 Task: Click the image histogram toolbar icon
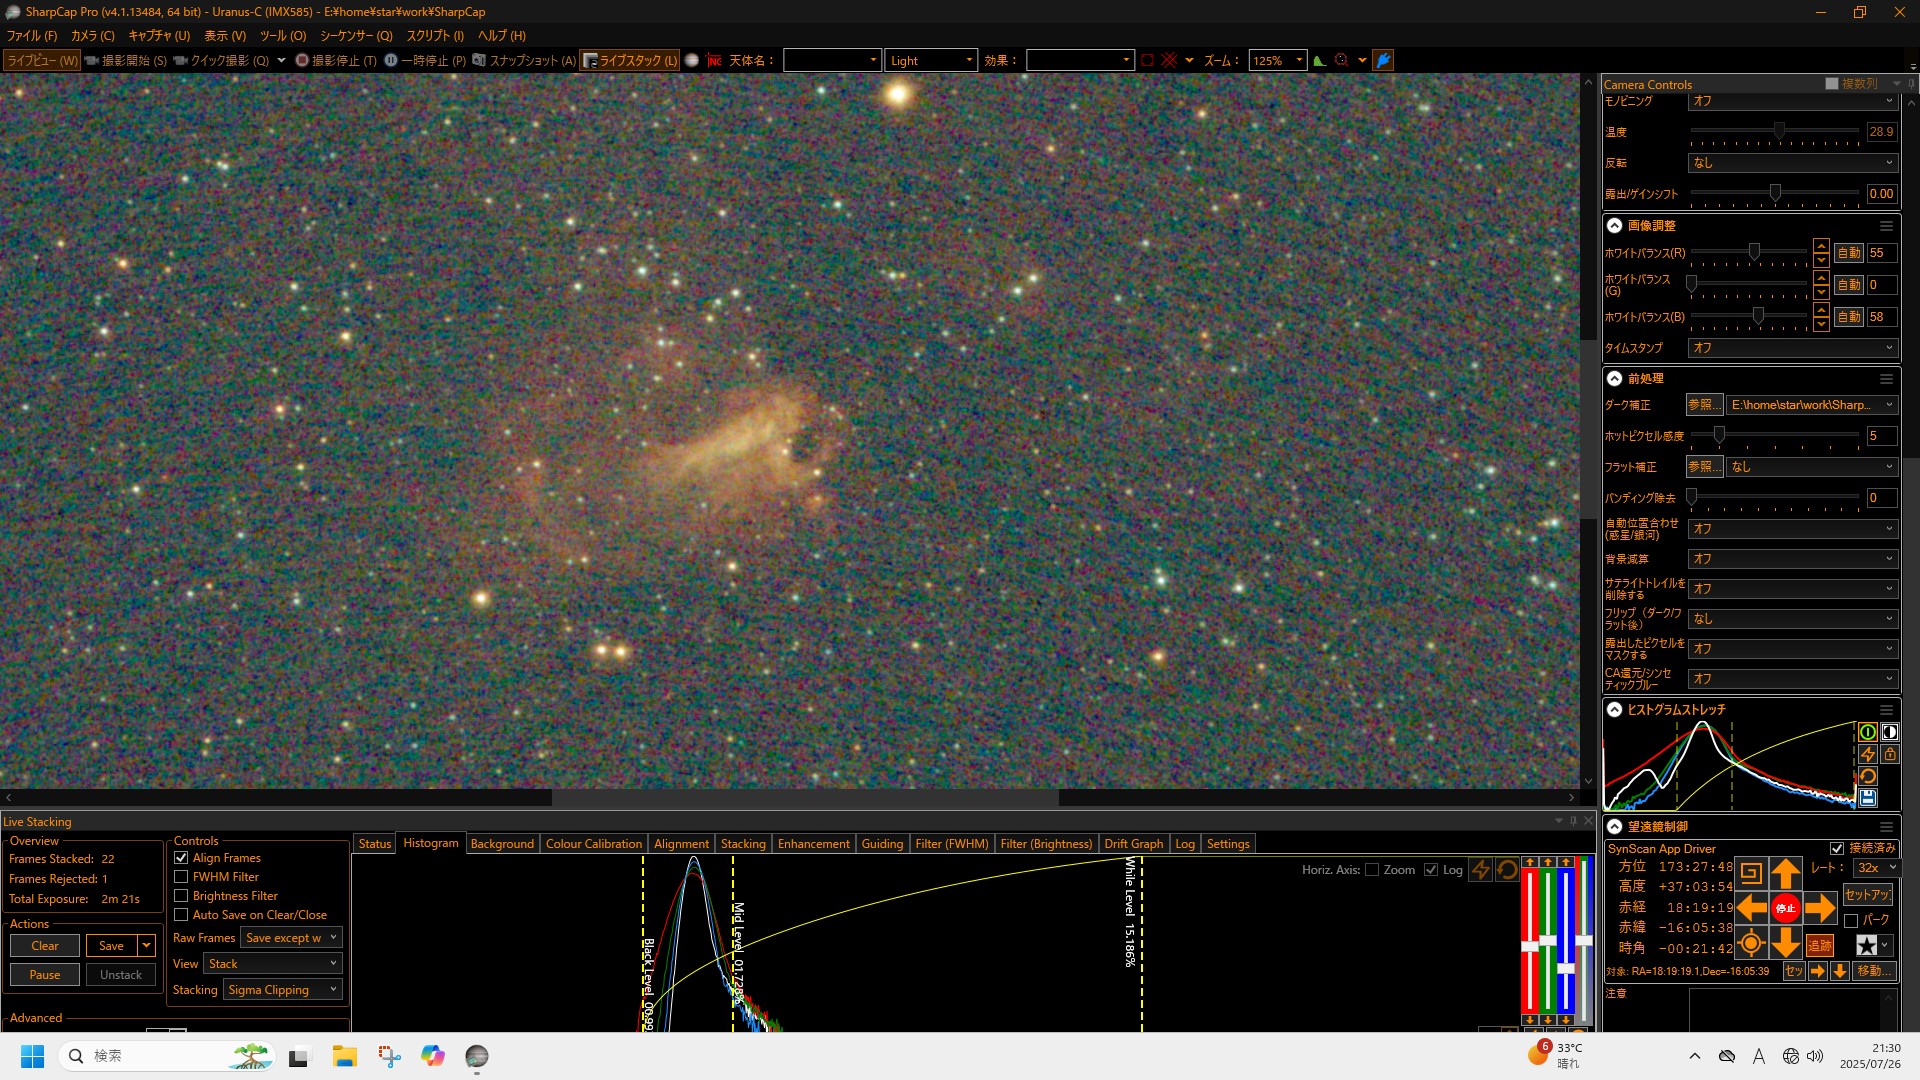(x=1320, y=61)
